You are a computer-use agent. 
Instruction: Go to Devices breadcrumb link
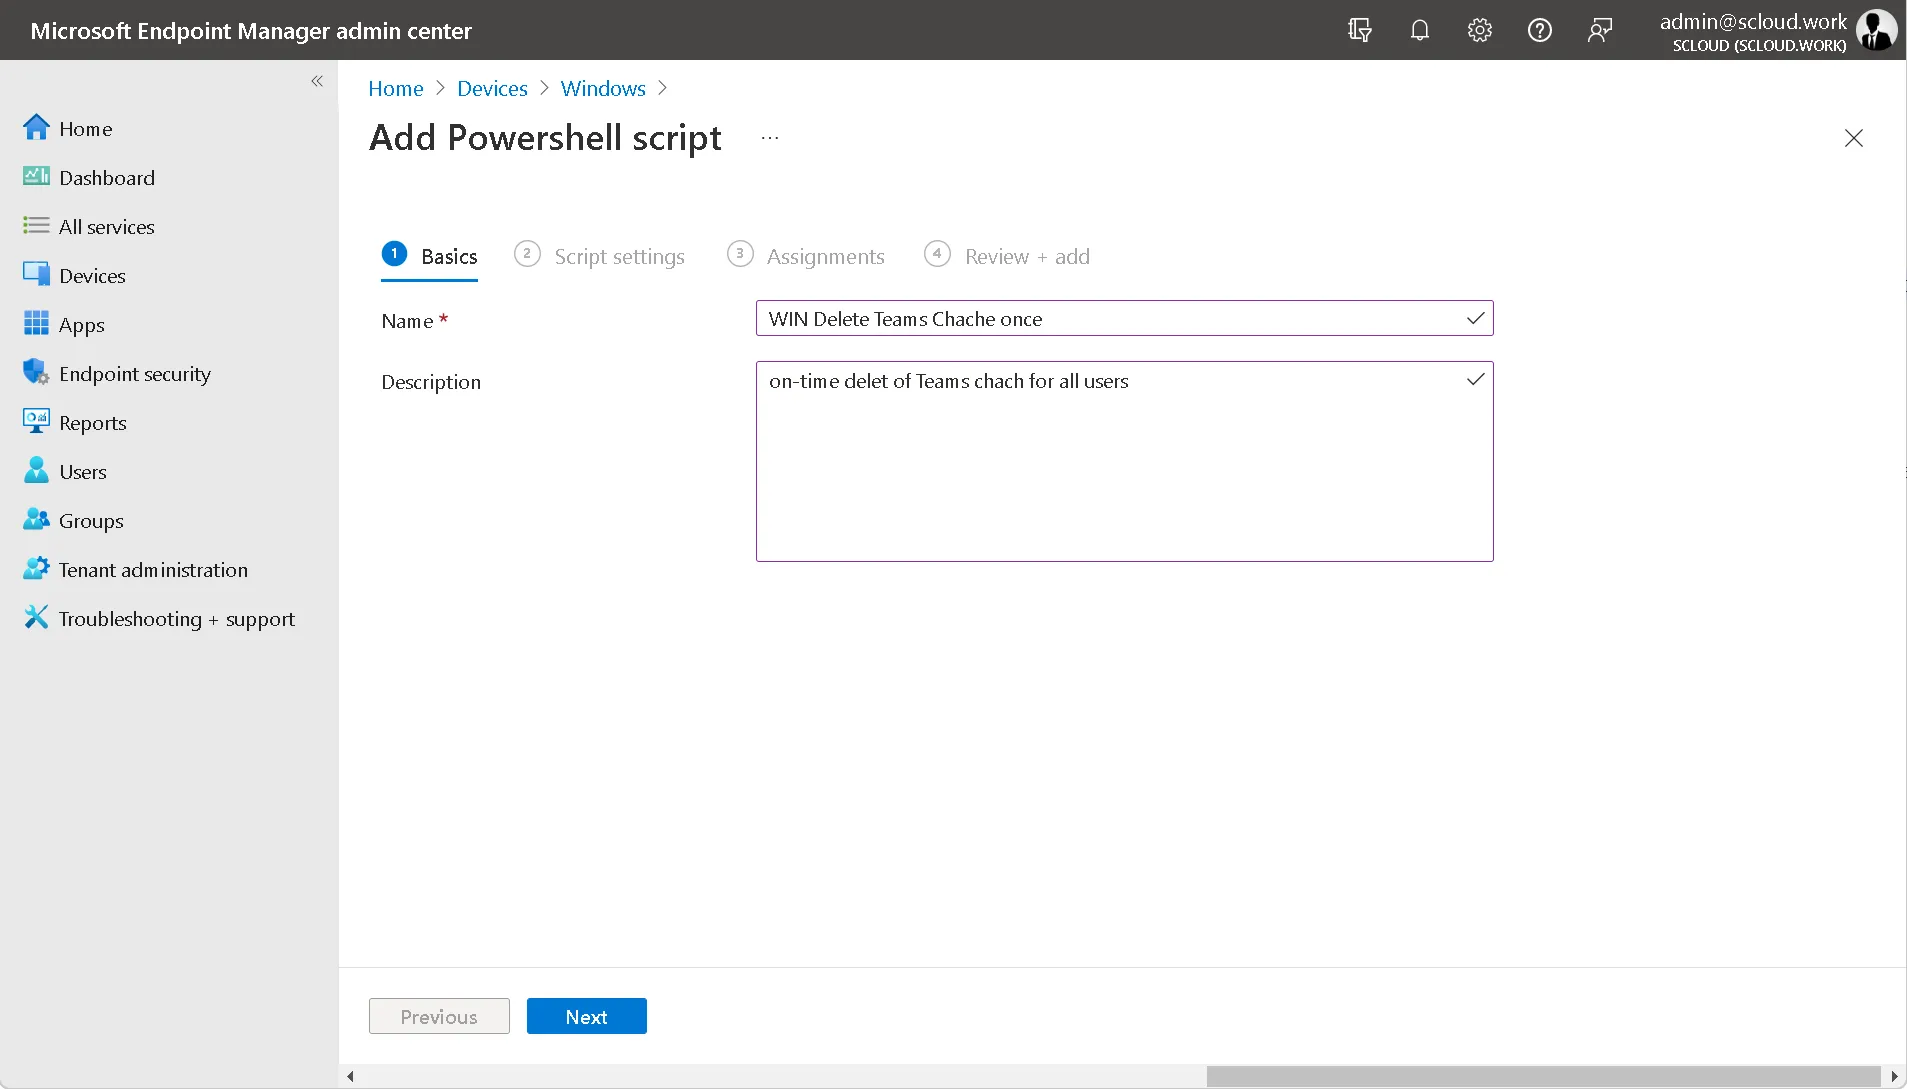(492, 88)
